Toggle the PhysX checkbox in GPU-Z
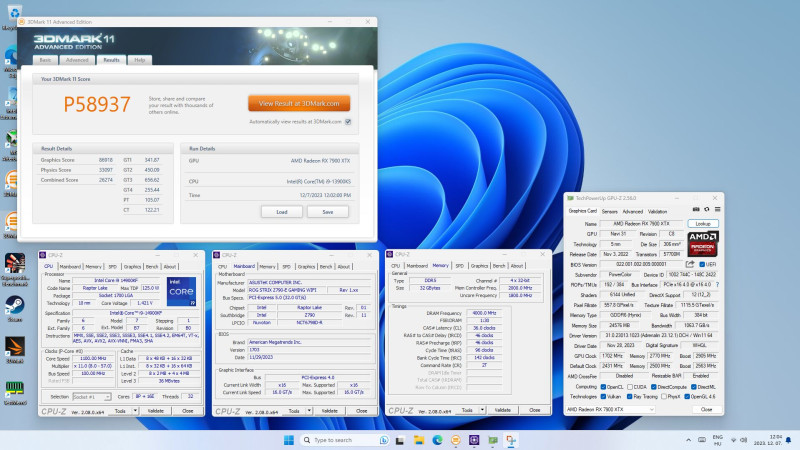The width and height of the screenshot is (800, 450). click(x=663, y=396)
